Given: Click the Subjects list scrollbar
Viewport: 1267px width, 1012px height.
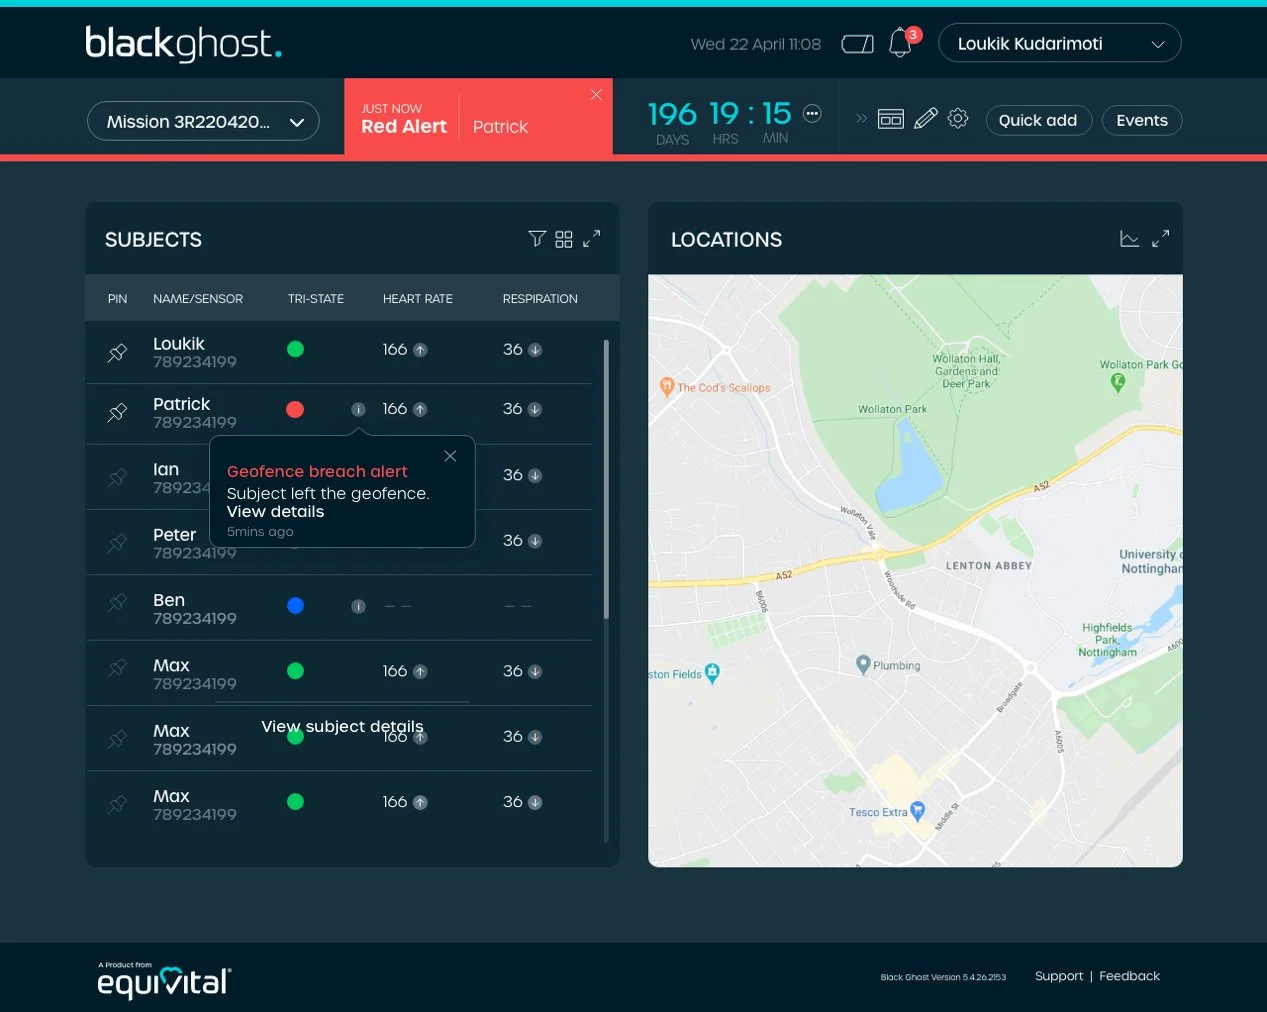Looking at the screenshot, I should click(x=606, y=480).
